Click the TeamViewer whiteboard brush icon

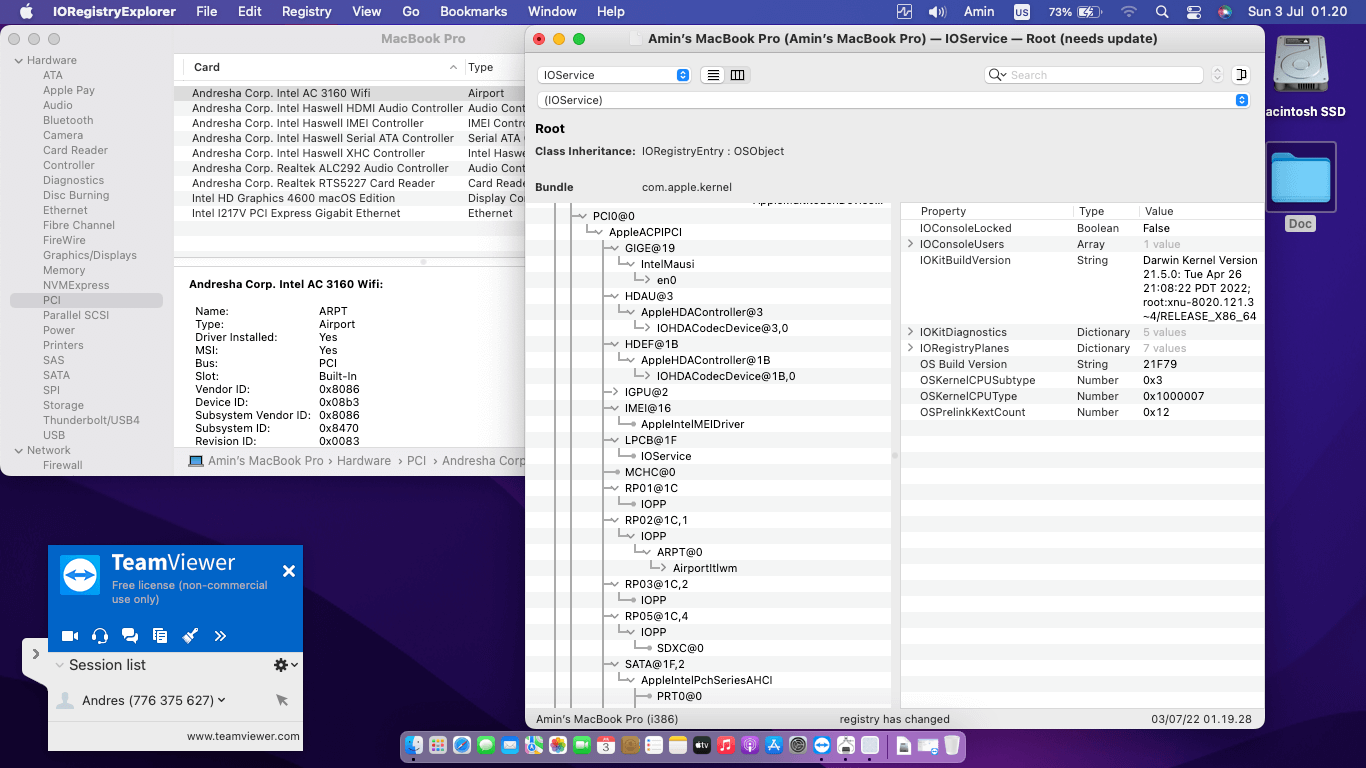tap(190, 636)
